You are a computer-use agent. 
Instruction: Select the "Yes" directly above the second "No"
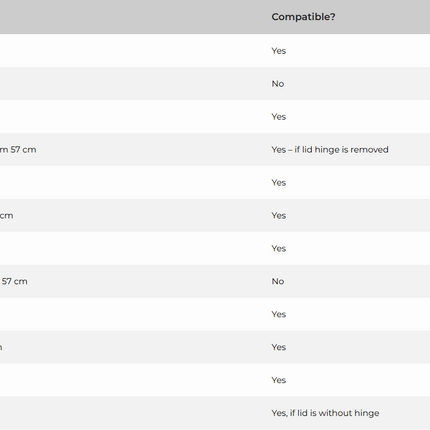click(x=279, y=249)
